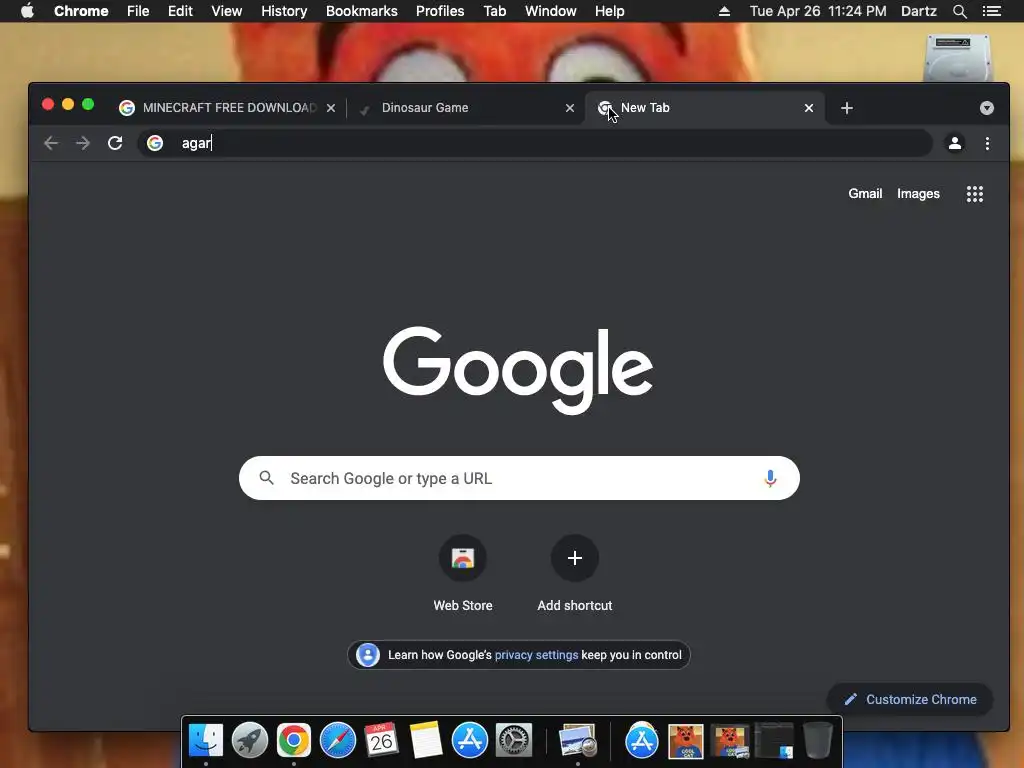Open the History menu

click(x=284, y=11)
